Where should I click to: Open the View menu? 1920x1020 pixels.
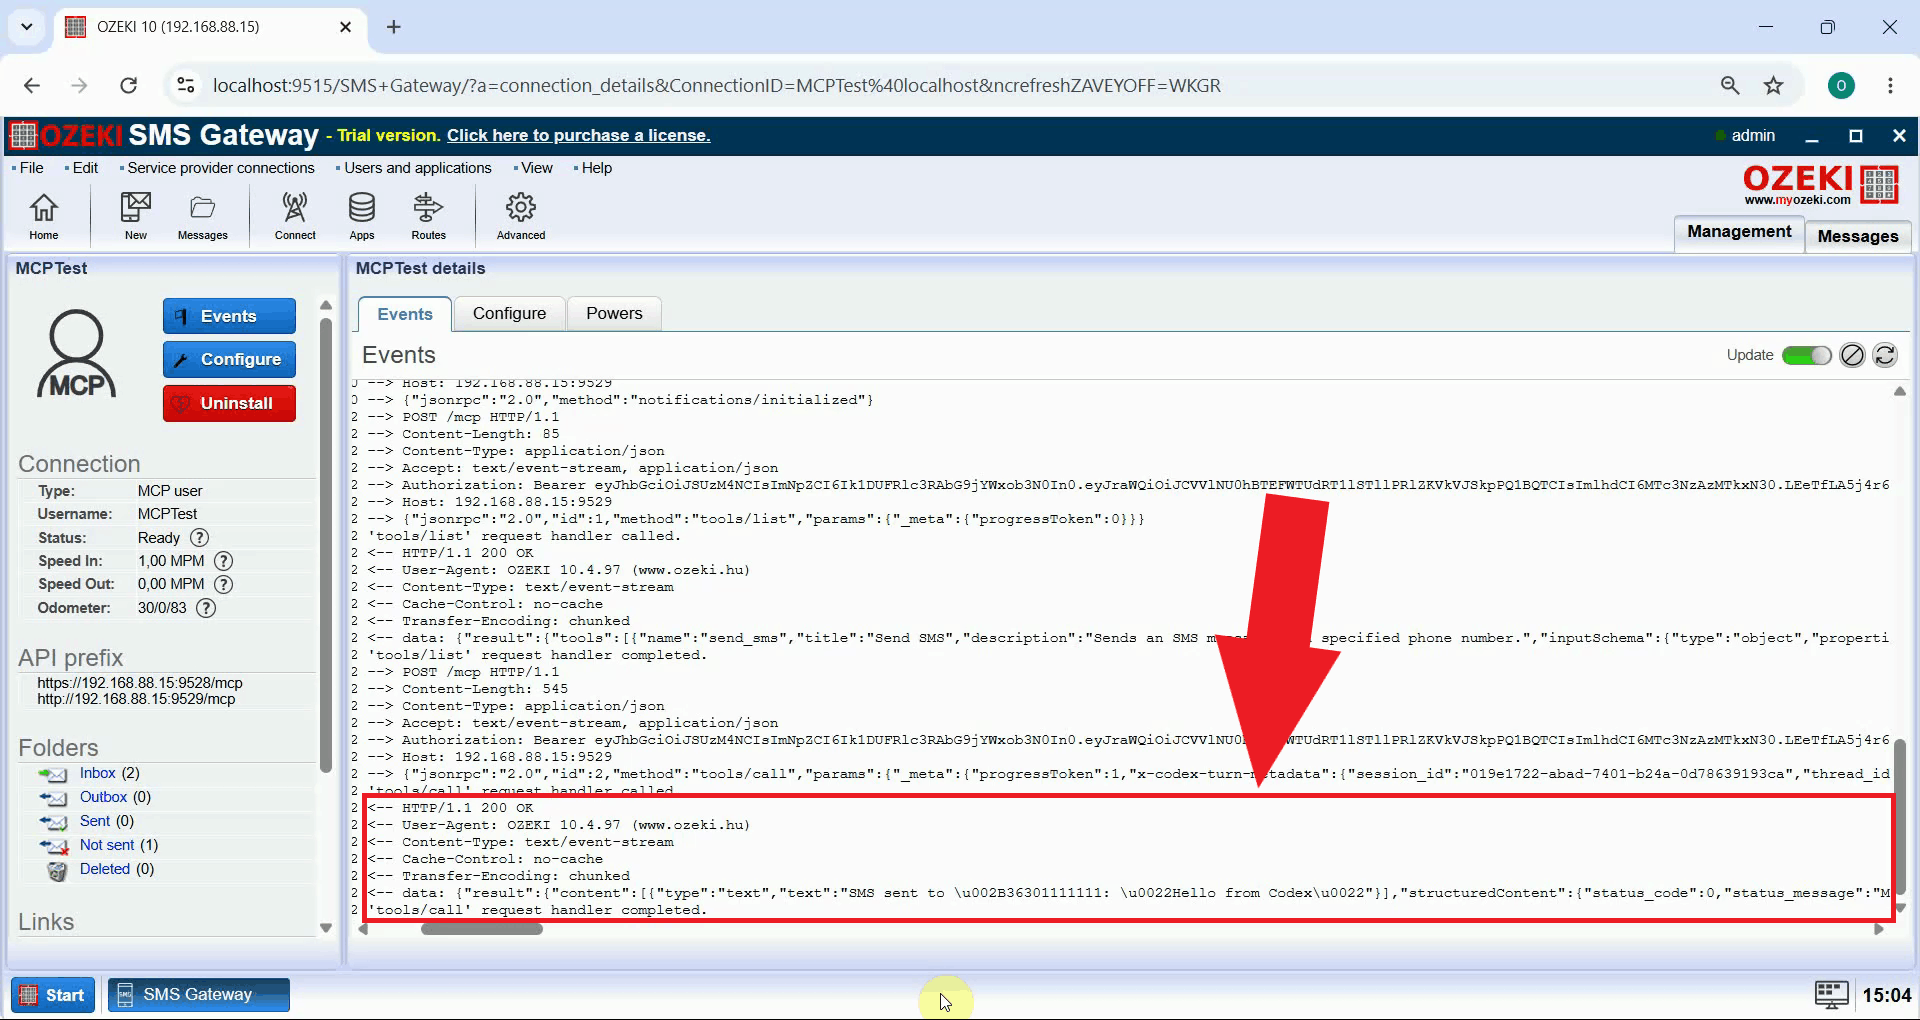(x=536, y=168)
